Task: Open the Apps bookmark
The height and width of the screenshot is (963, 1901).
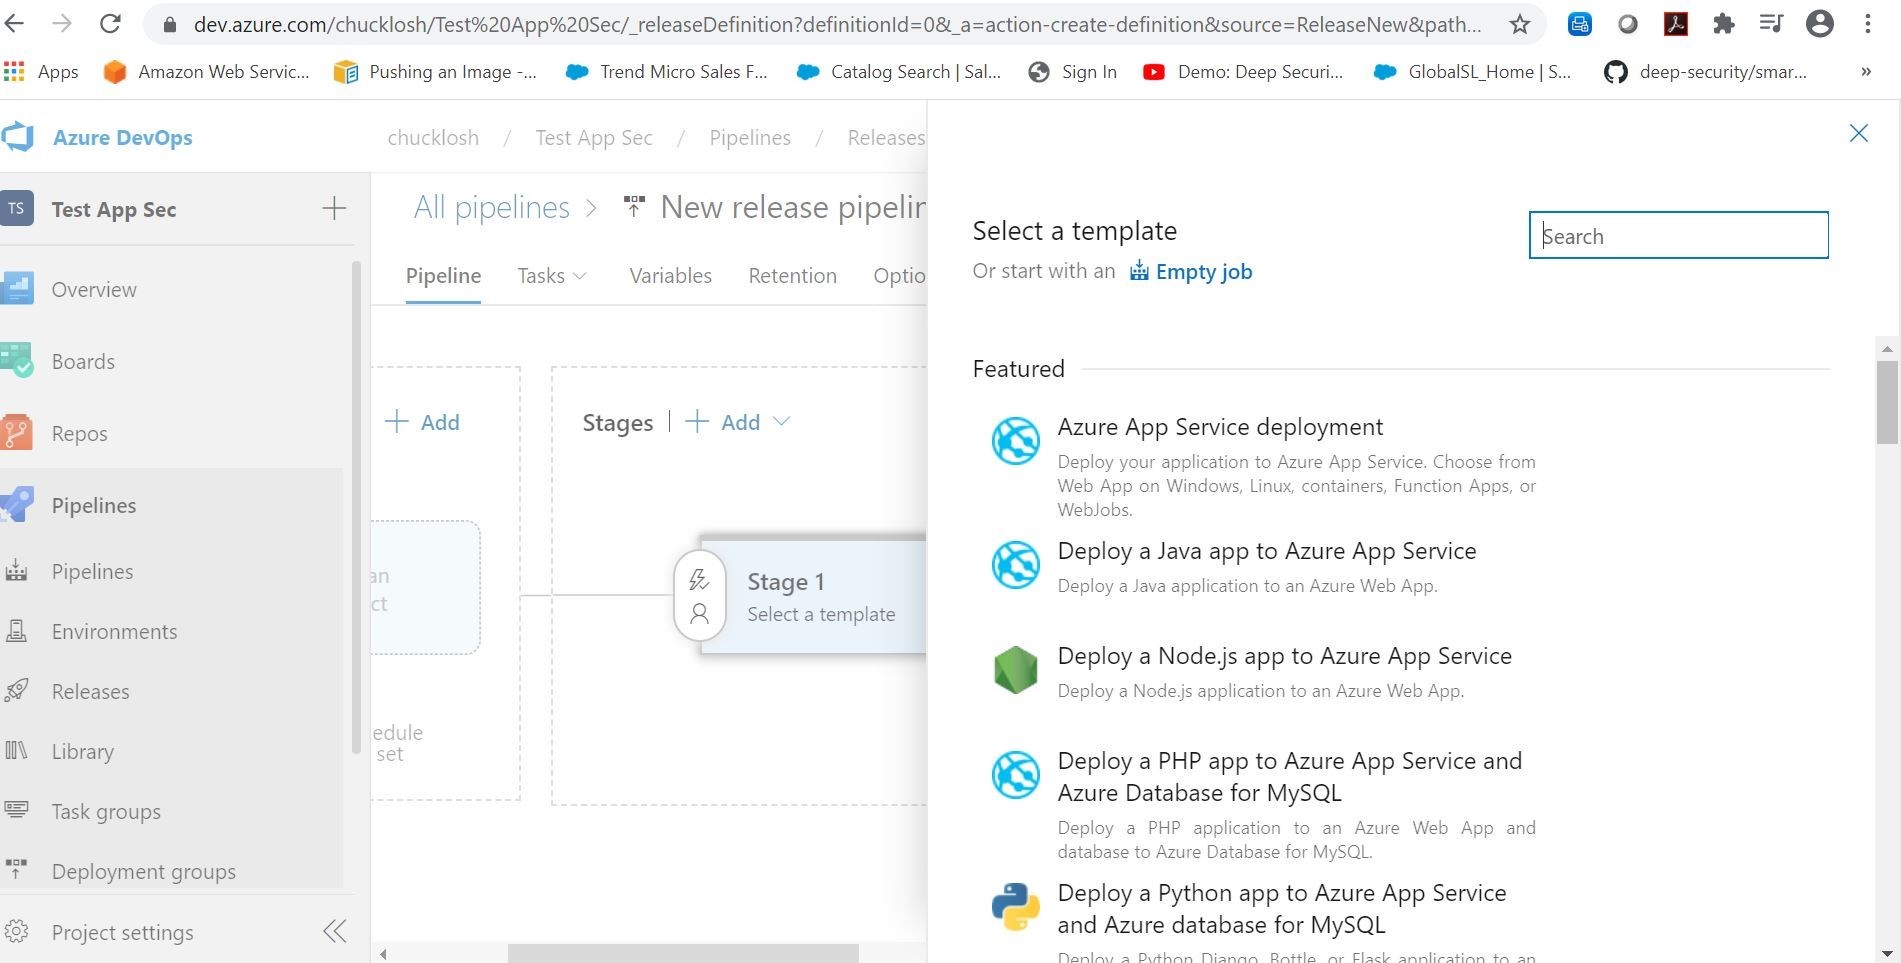Action: tap(41, 72)
